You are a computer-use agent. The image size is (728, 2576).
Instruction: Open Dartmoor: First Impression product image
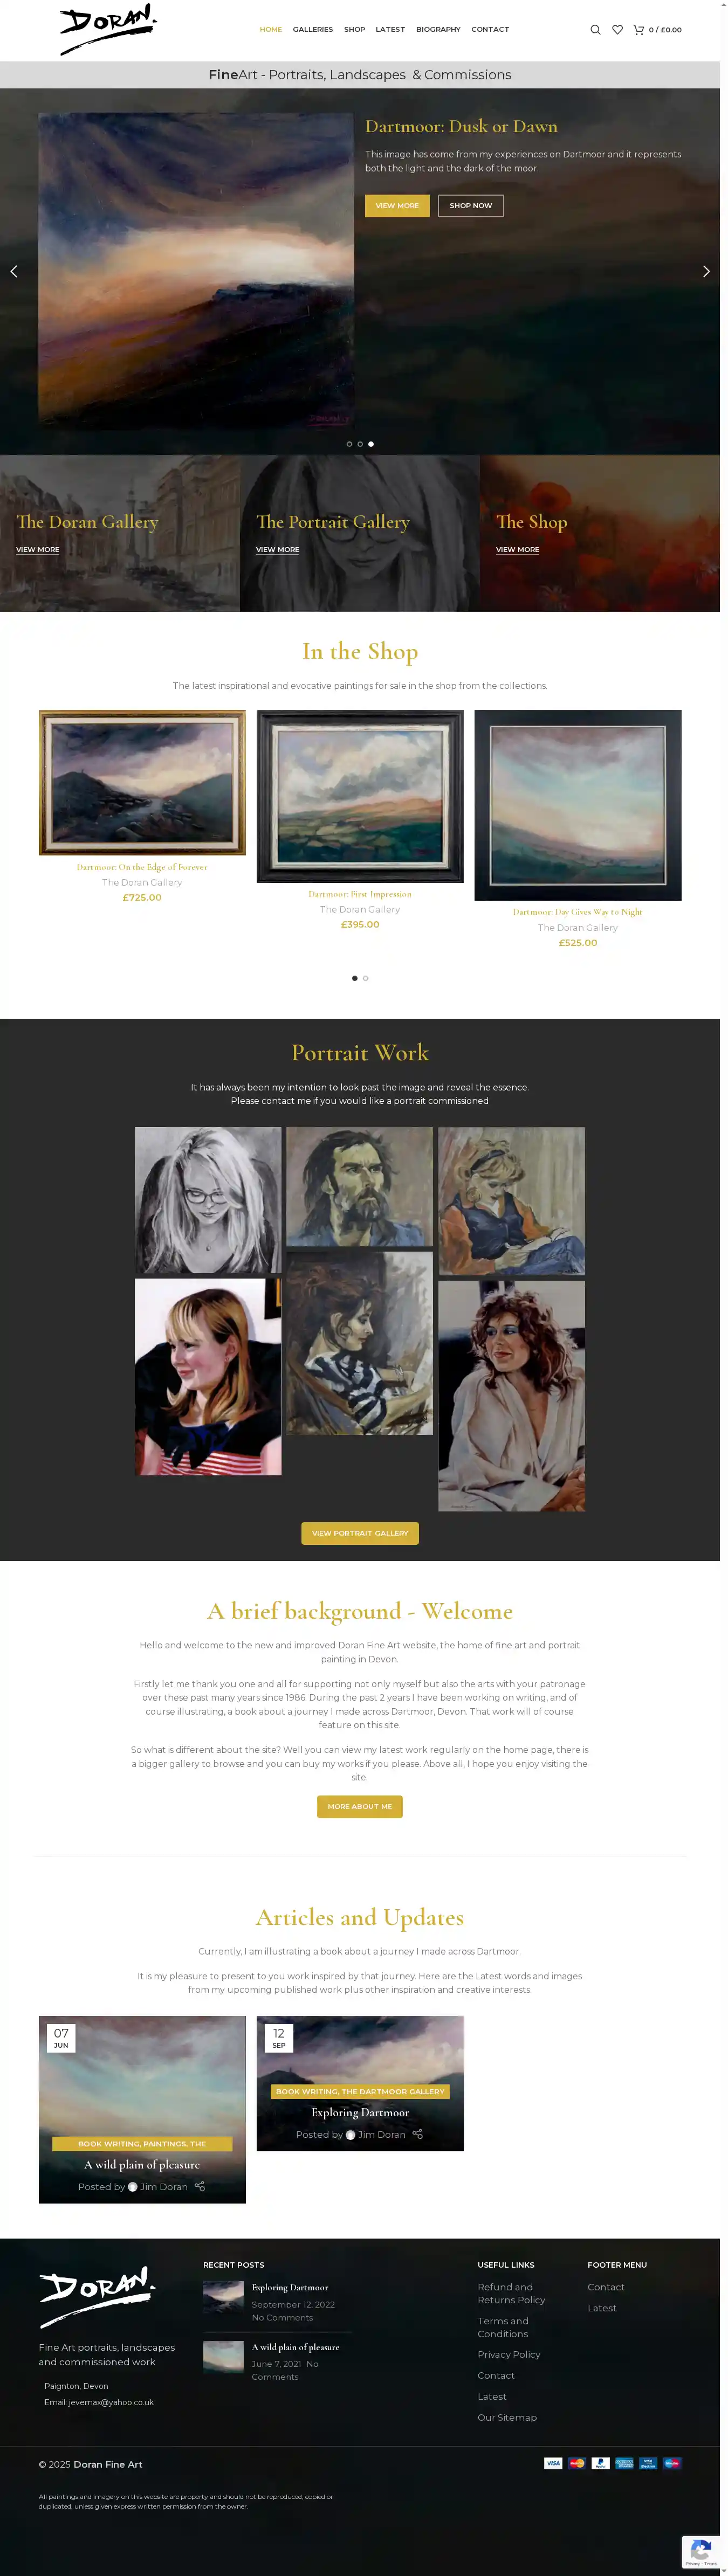pyautogui.click(x=360, y=796)
